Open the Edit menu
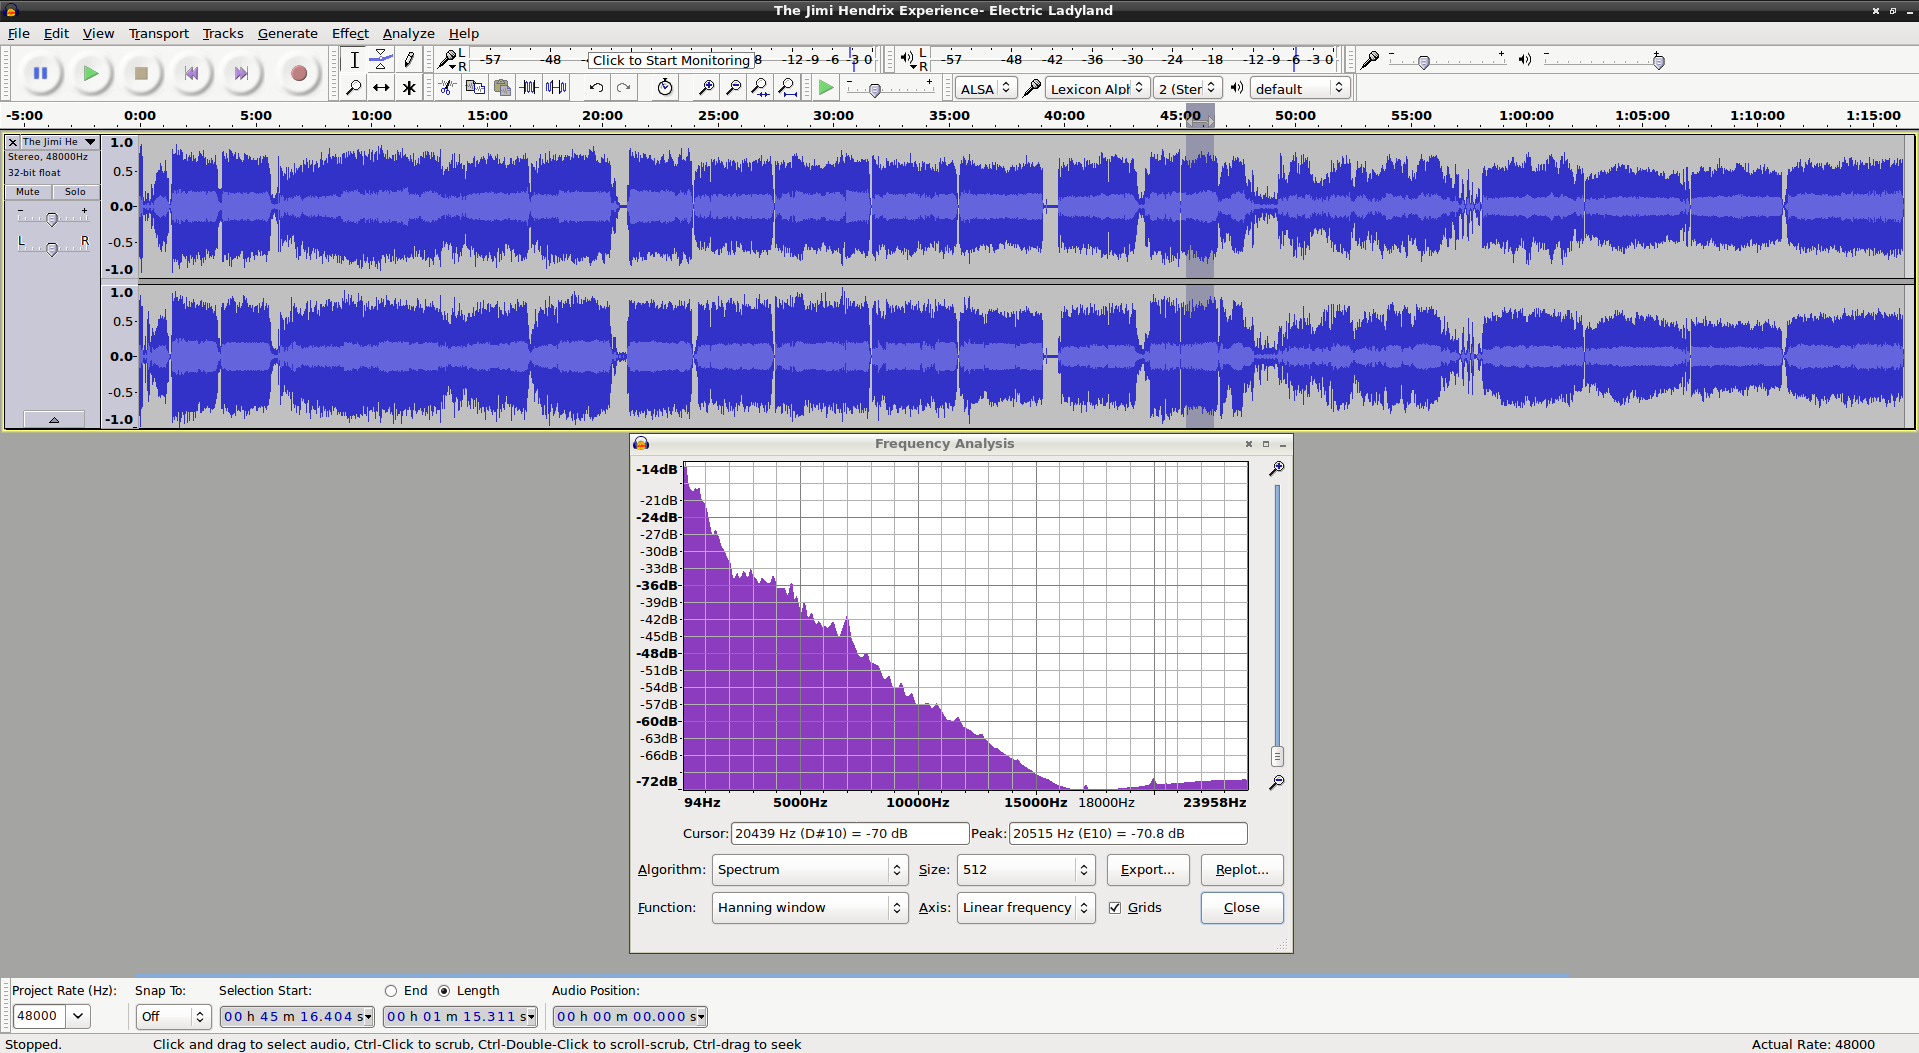The width and height of the screenshot is (1919, 1053). 56,33
